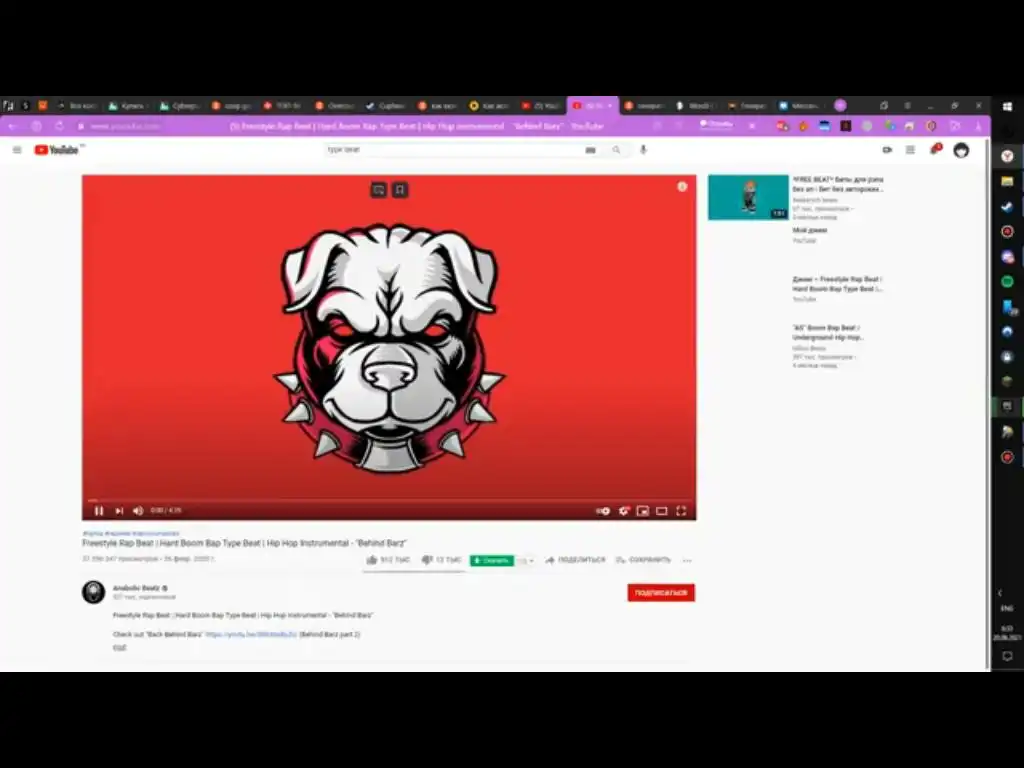Switch to the Сырбин browser tab
This screenshot has width=1024, height=768.
coord(386,105)
